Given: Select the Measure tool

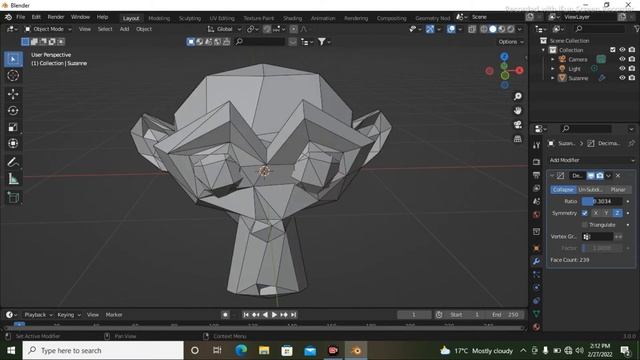Looking at the screenshot, I should (13, 178).
